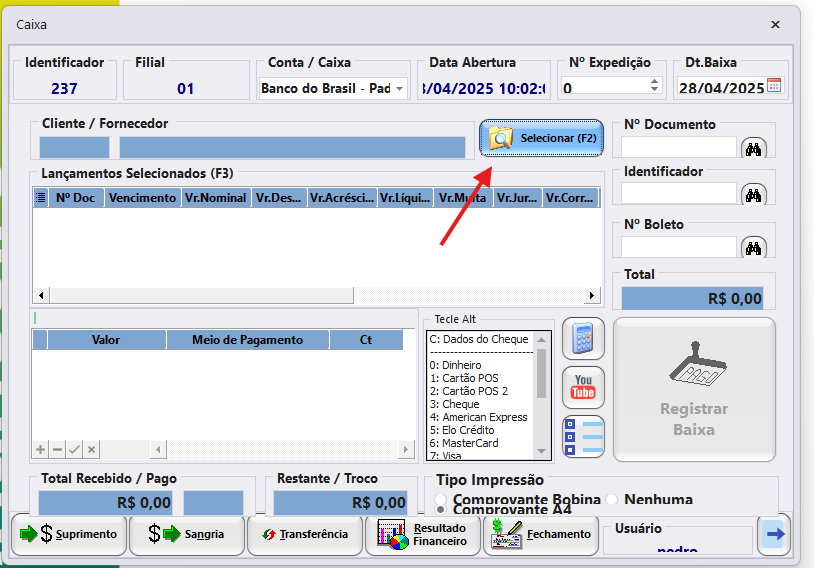
Task: Decrease the Nº Expedição value
Action: coord(655,89)
